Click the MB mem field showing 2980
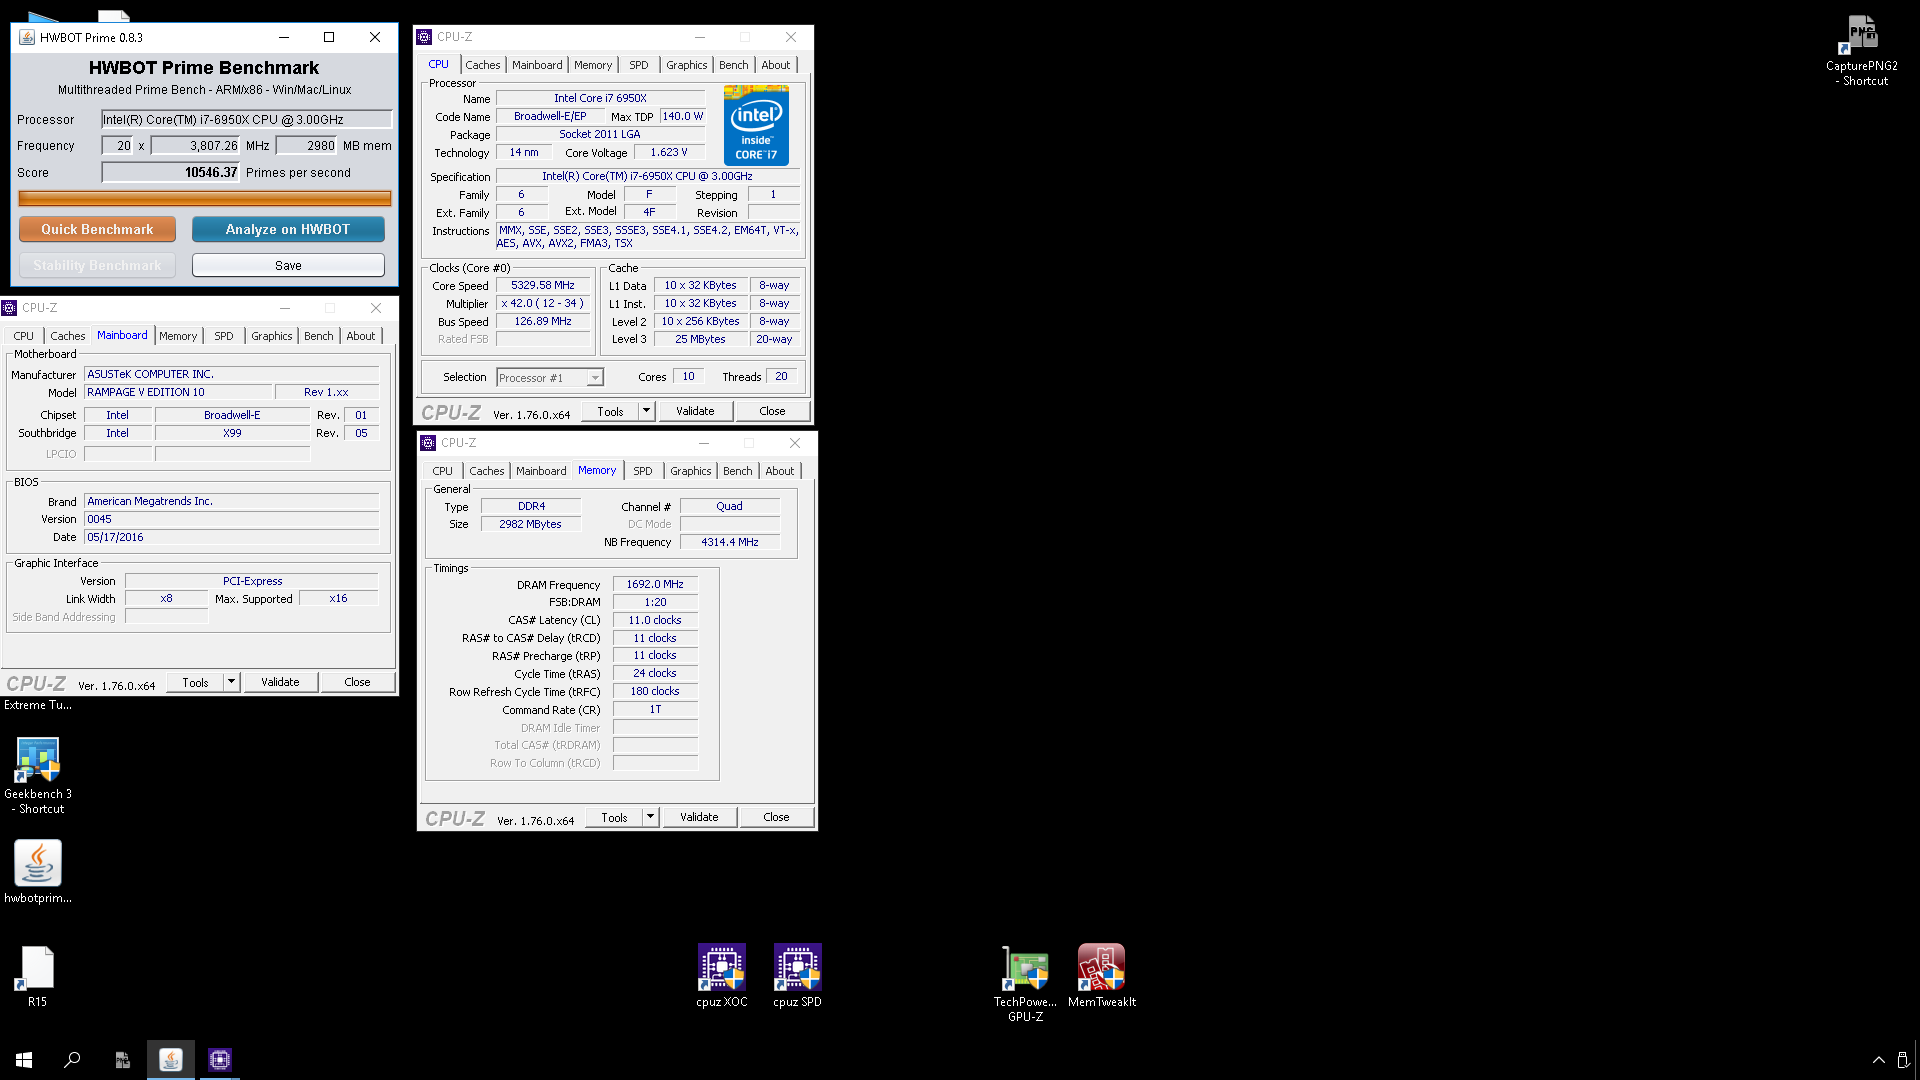Viewport: 1920px width, 1080px height. pyautogui.click(x=306, y=146)
